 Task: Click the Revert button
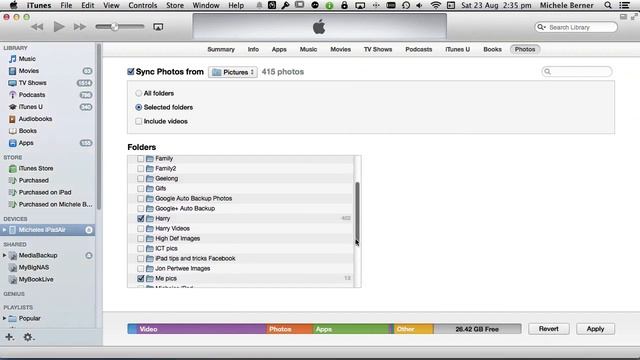point(548,329)
